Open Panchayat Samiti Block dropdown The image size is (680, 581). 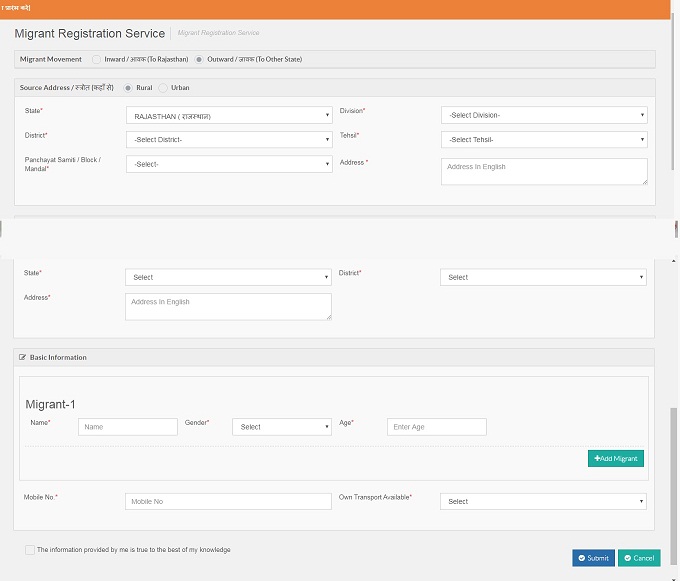pyautogui.click(x=229, y=164)
